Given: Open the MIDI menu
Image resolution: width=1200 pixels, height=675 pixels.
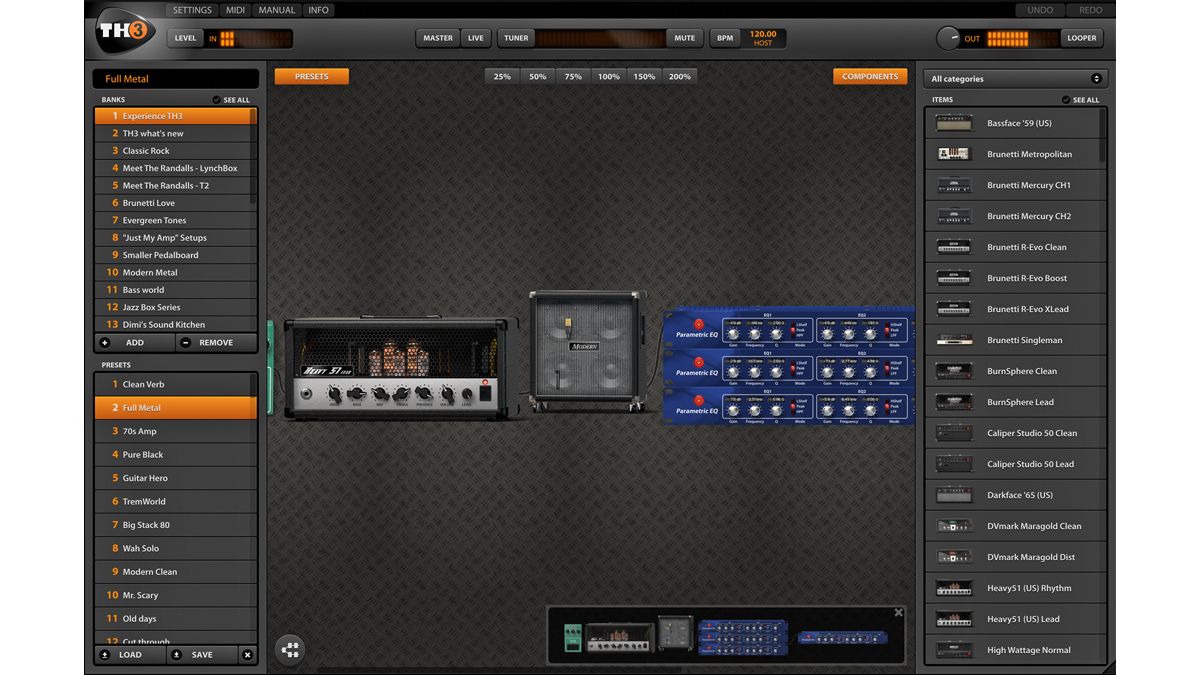Looking at the screenshot, I should pos(234,9).
